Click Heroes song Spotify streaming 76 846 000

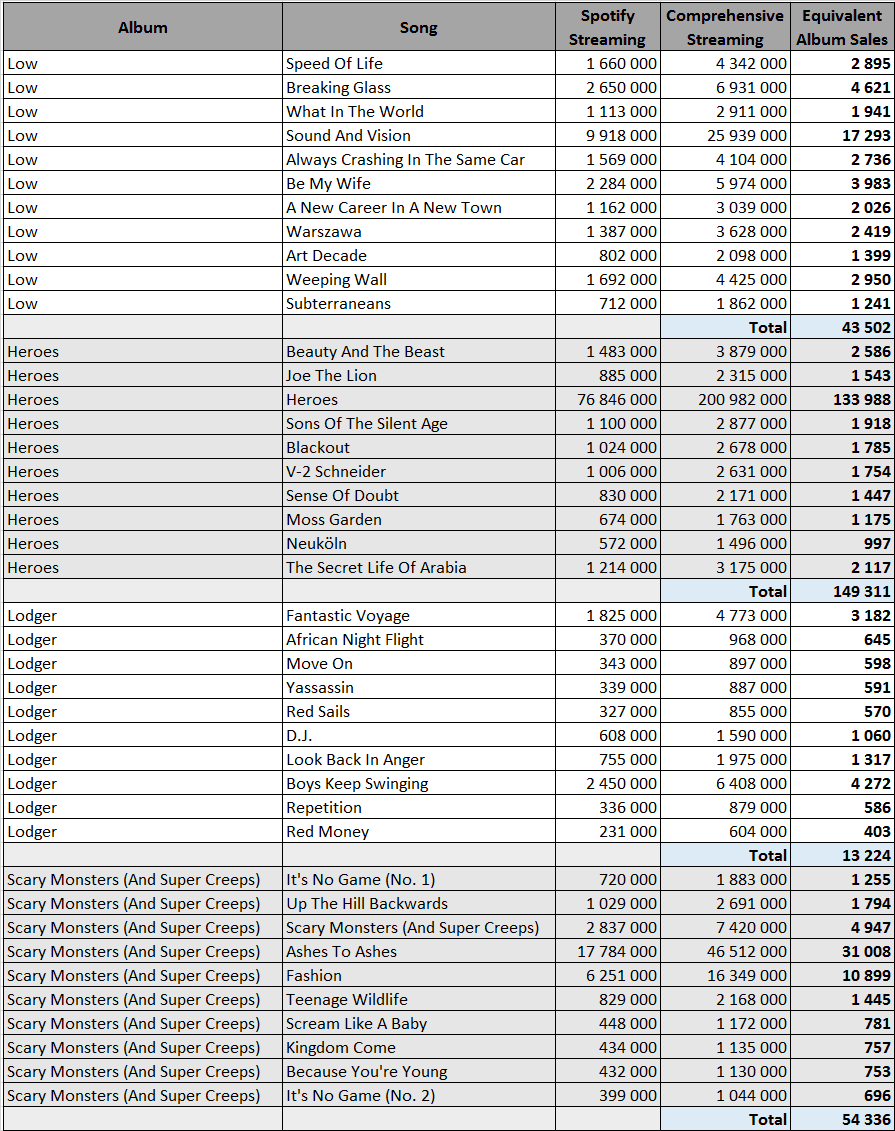[x=608, y=399]
